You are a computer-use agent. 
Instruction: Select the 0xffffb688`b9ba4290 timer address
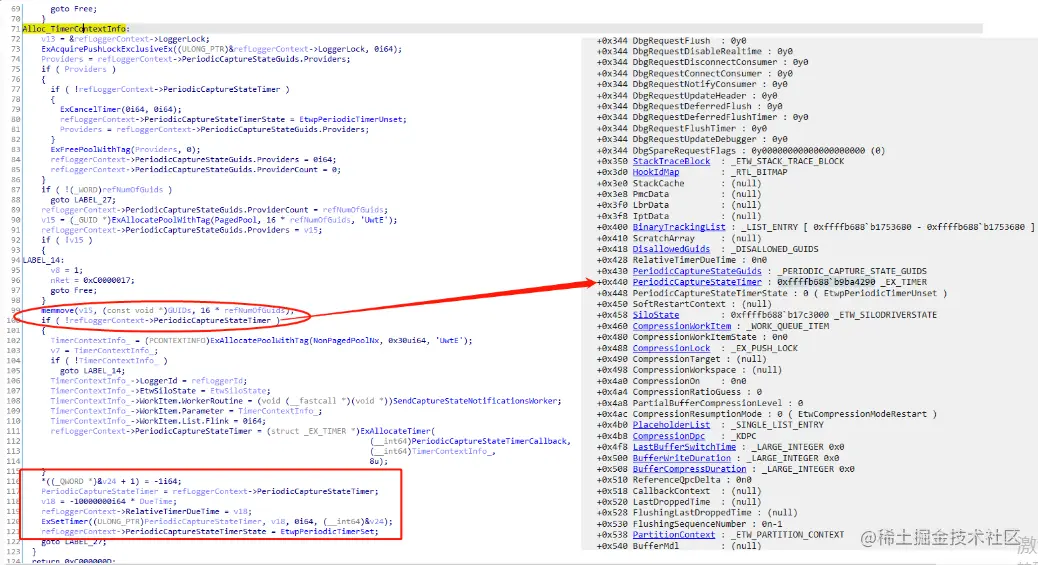click(826, 282)
